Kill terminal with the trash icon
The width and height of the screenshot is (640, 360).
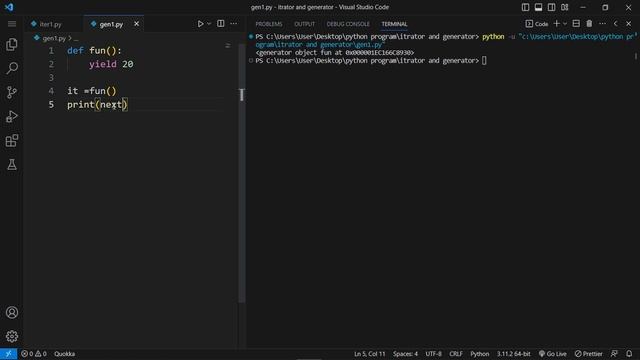pyautogui.click(x=589, y=24)
